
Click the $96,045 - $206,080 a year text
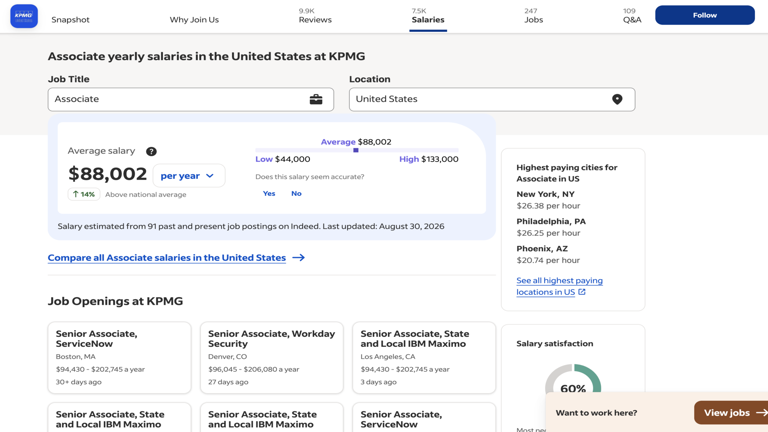(x=254, y=369)
